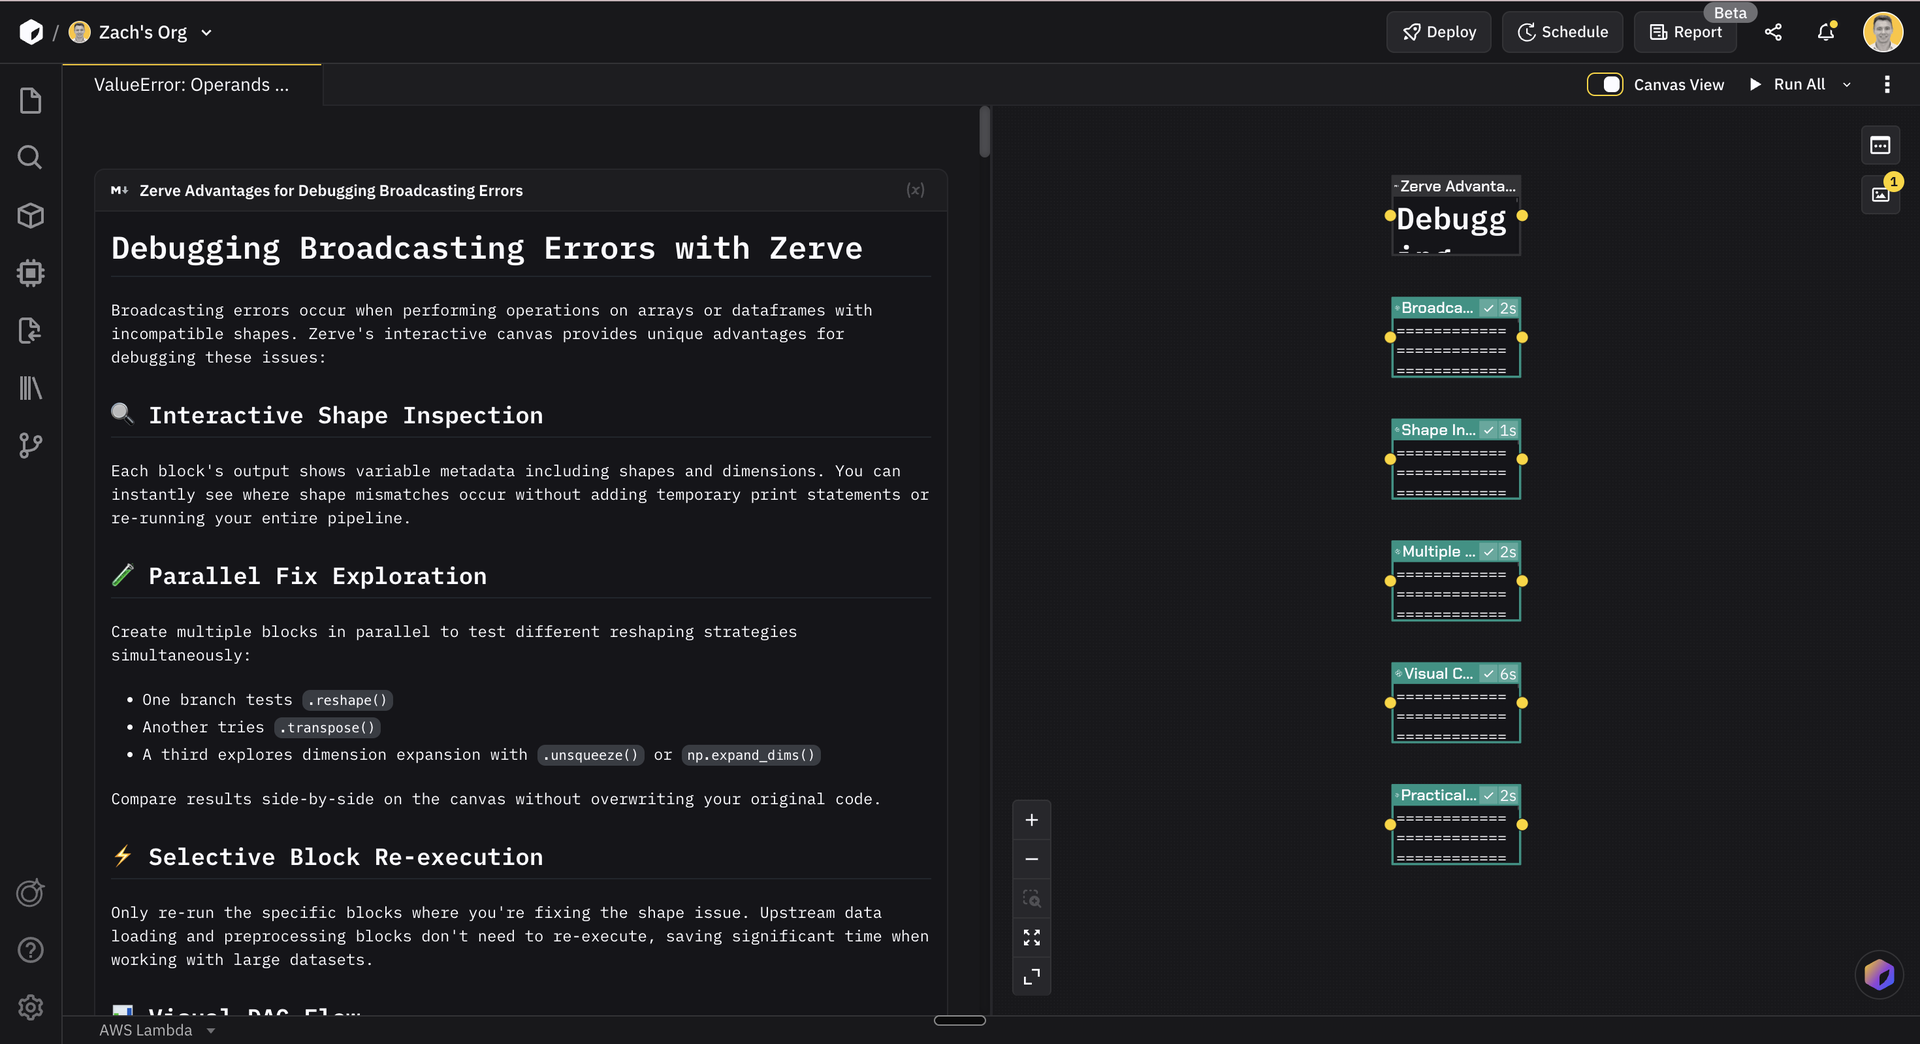
Task: Toggle the Canvas View switch
Action: 1605,85
